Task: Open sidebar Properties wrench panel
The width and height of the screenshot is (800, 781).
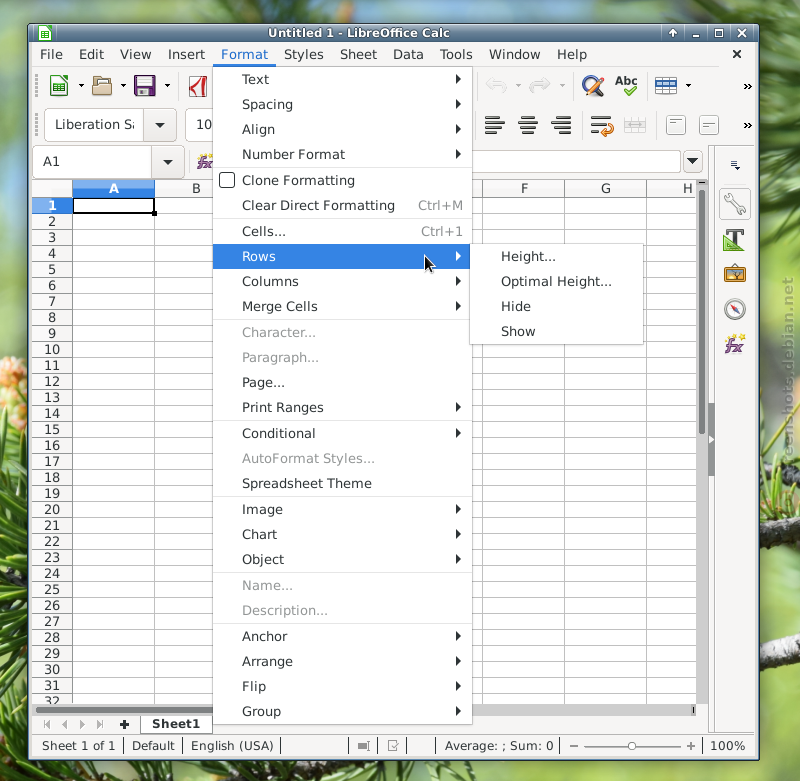Action: [735, 204]
